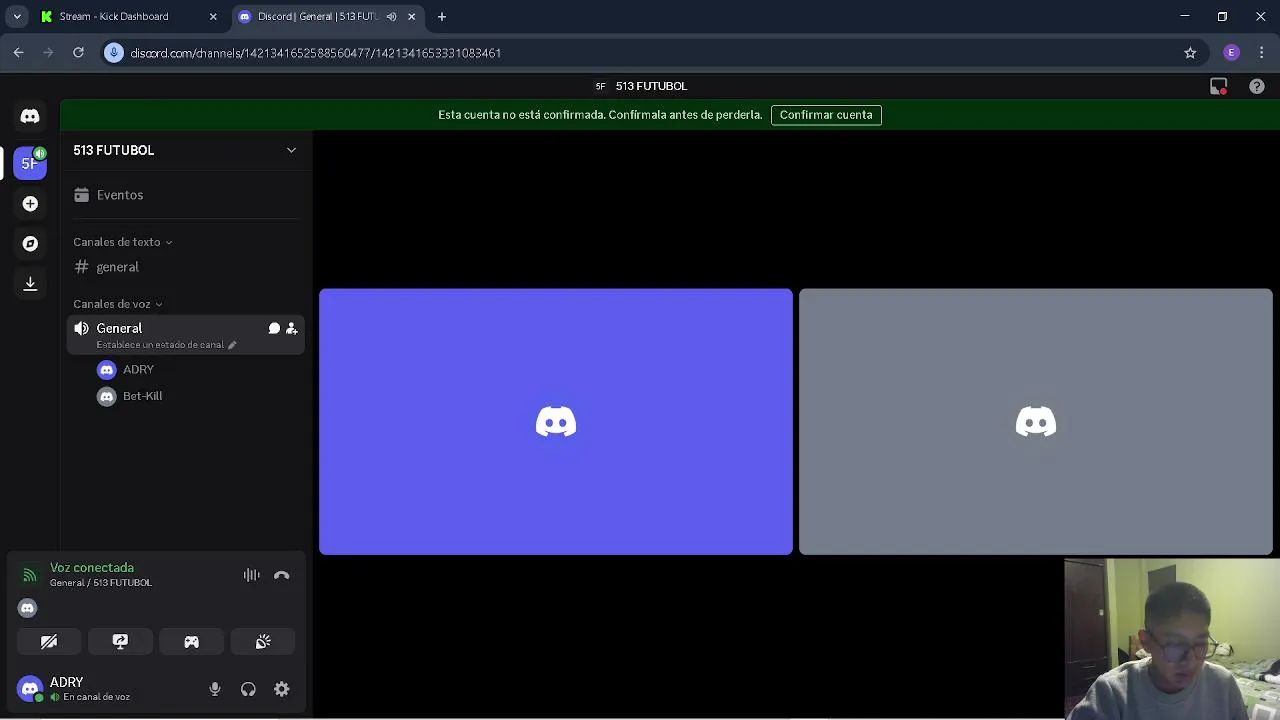
Task: Click General / 513 FUTUBOL link
Action: tap(101, 583)
